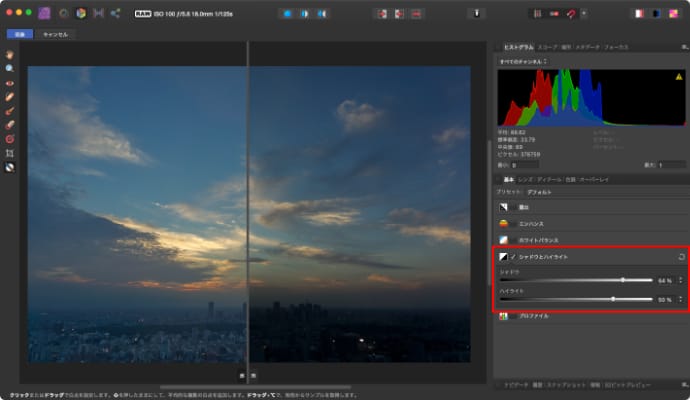Click the シャドウ percentage stepper arrows
Screen dimensions: 690x400
[x=681, y=281]
